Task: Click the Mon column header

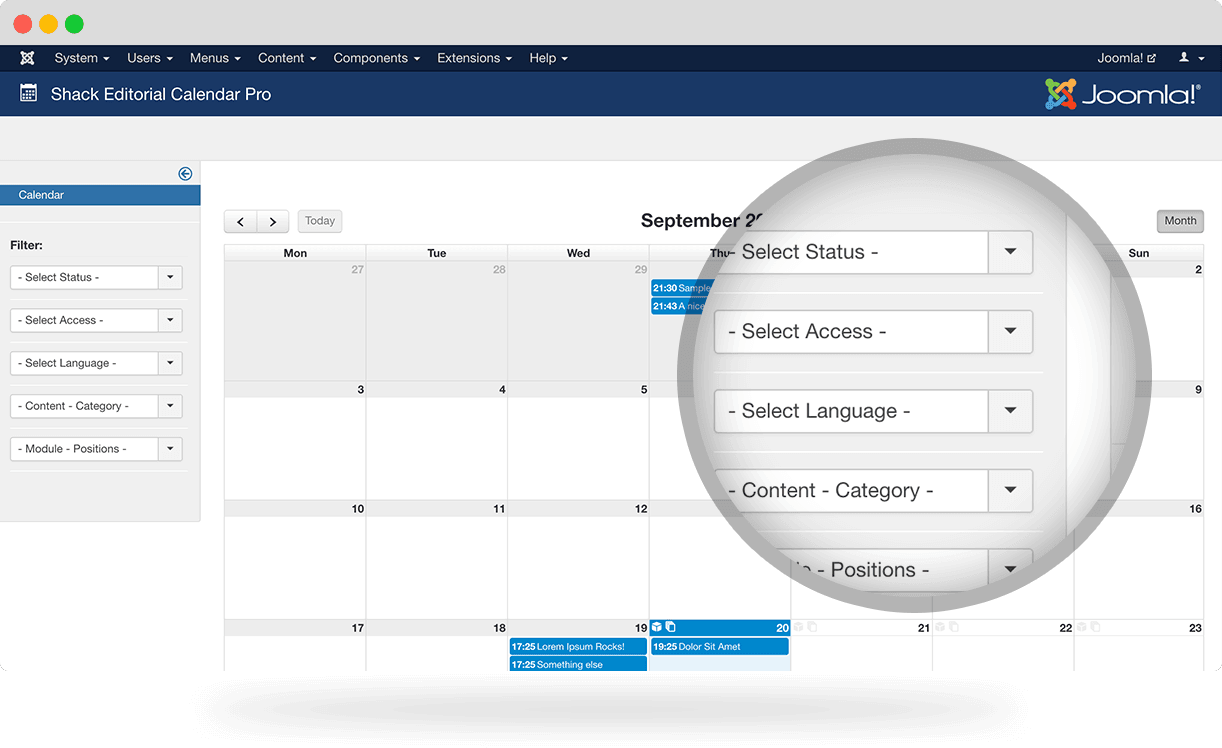Action: (295, 253)
